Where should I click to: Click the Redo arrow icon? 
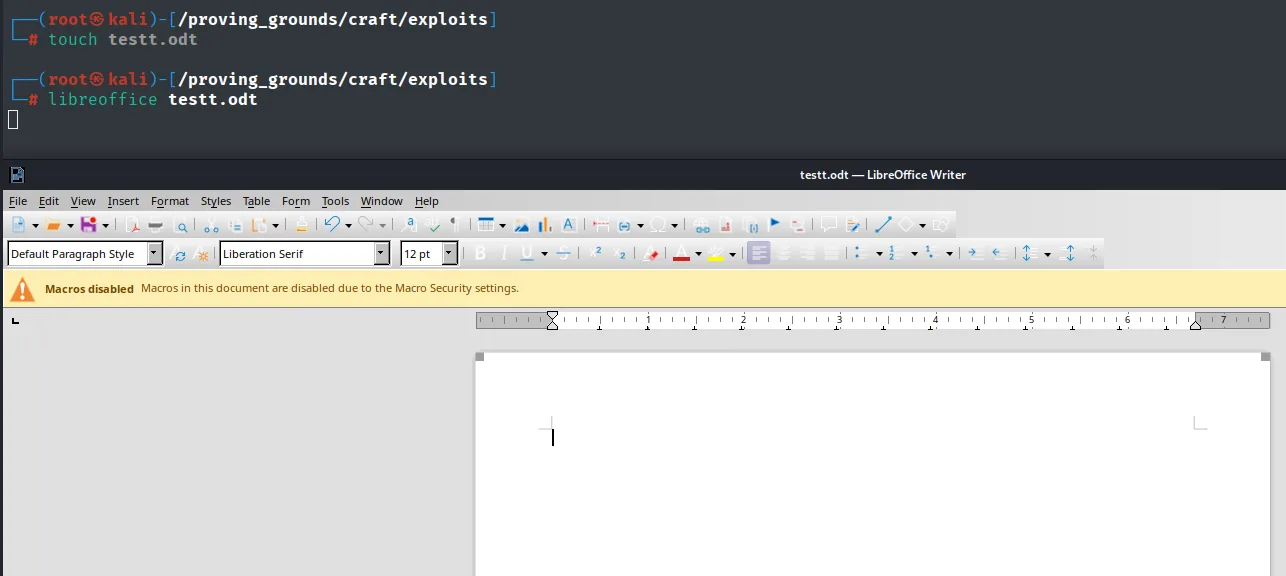pos(365,225)
